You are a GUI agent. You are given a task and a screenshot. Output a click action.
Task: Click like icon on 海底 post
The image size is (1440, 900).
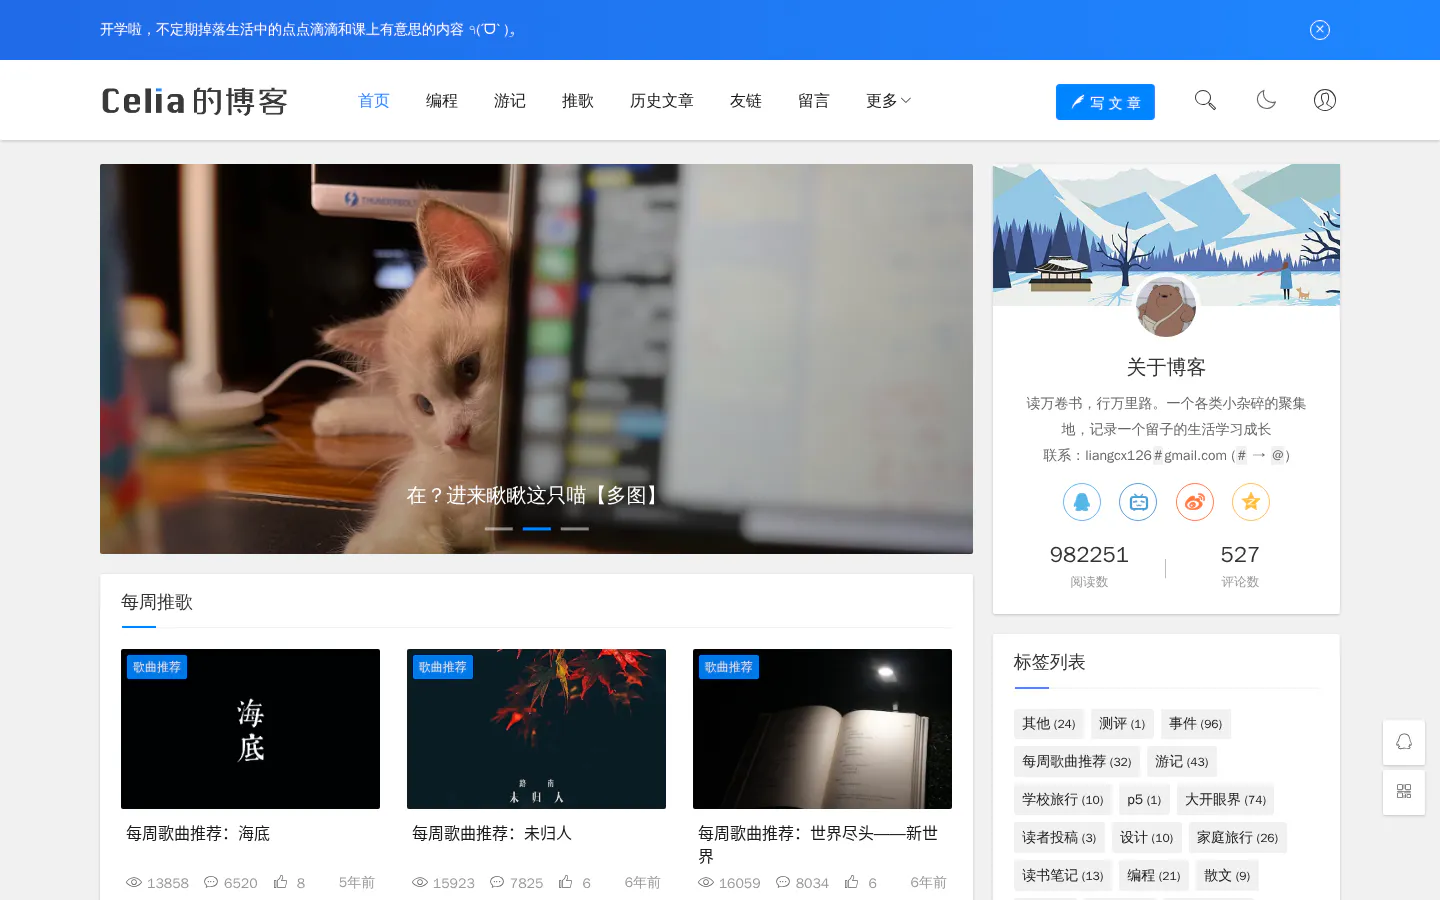coord(281,882)
